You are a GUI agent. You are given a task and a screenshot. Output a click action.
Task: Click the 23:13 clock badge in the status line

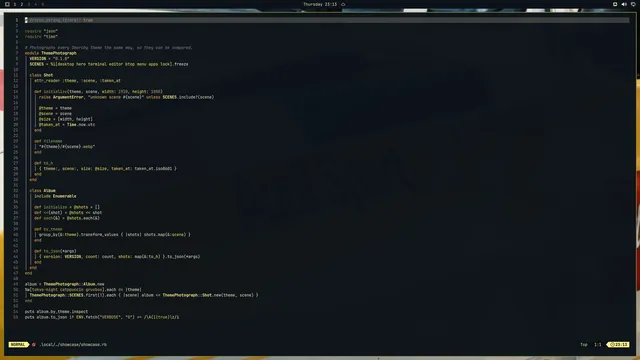618,344
